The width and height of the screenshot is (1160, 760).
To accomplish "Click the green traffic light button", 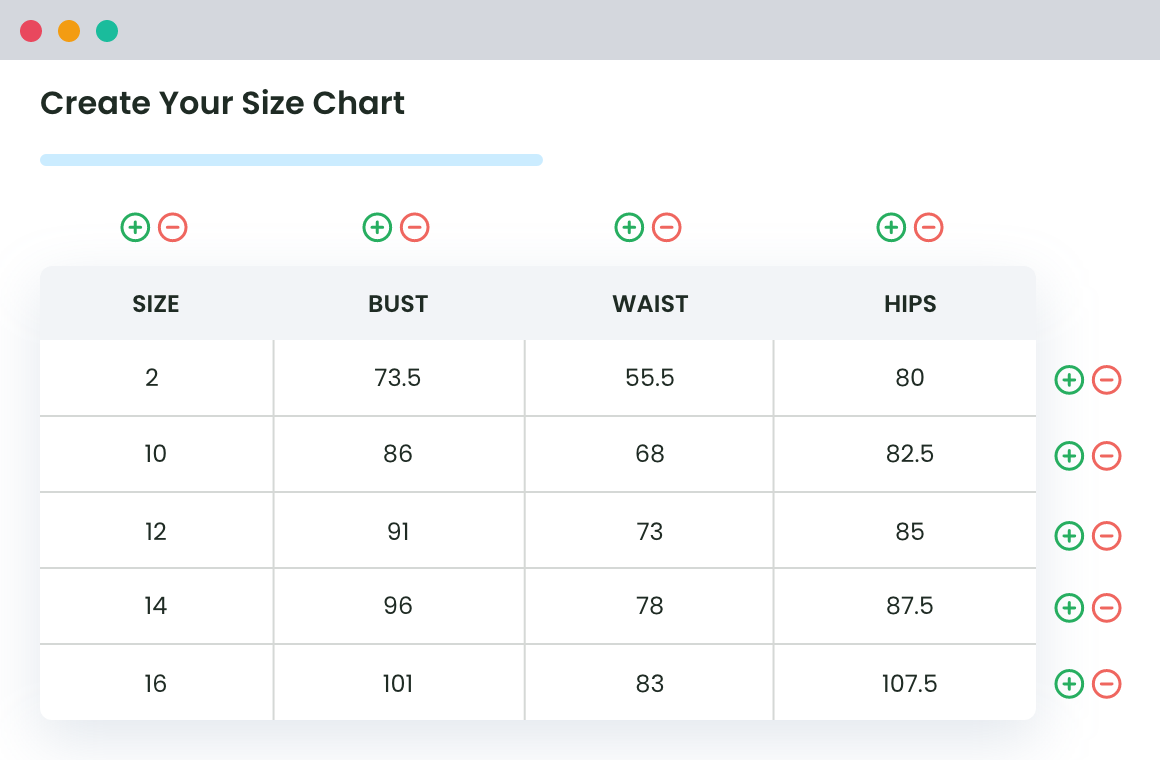I will pyautogui.click(x=105, y=31).
